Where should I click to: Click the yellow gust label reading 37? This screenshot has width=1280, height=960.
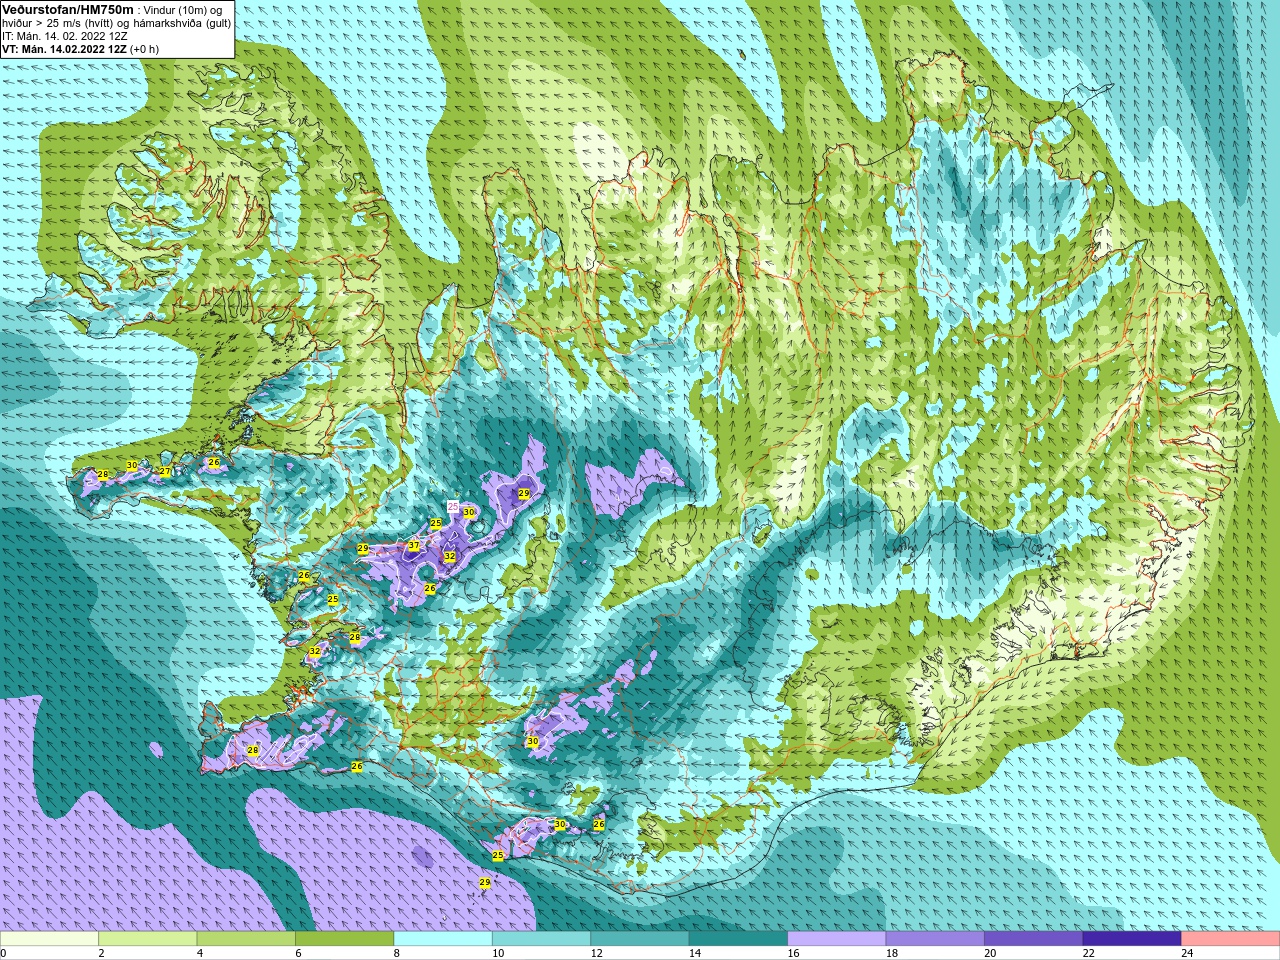coord(413,546)
